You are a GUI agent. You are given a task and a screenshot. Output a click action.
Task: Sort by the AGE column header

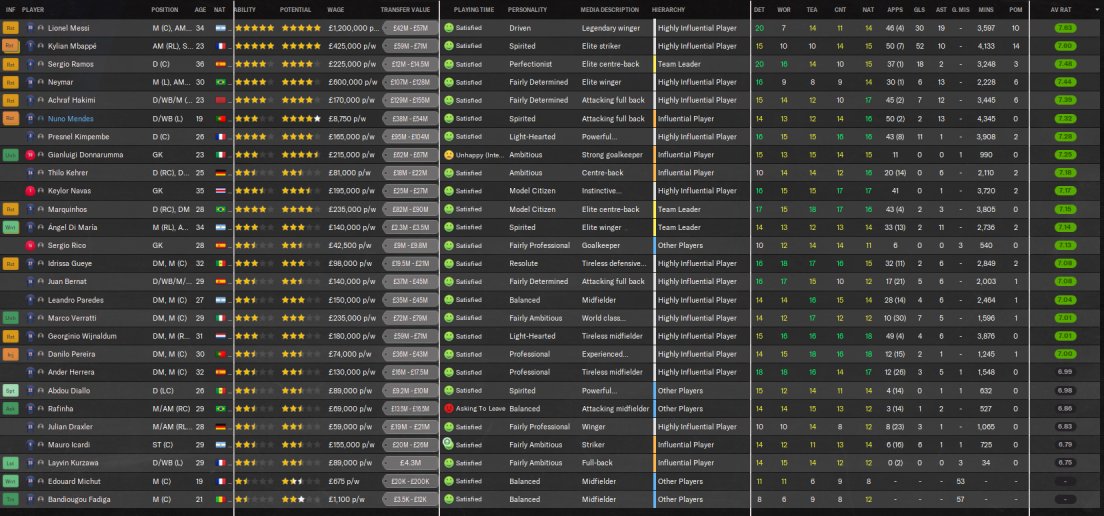201,10
